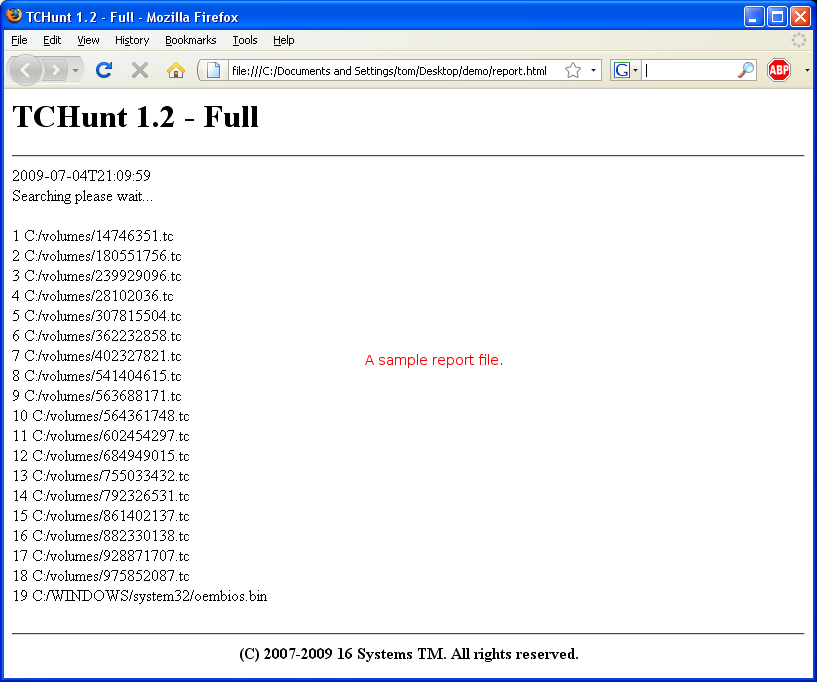Open the Edit menu
This screenshot has width=817, height=682.
point(52,40)
